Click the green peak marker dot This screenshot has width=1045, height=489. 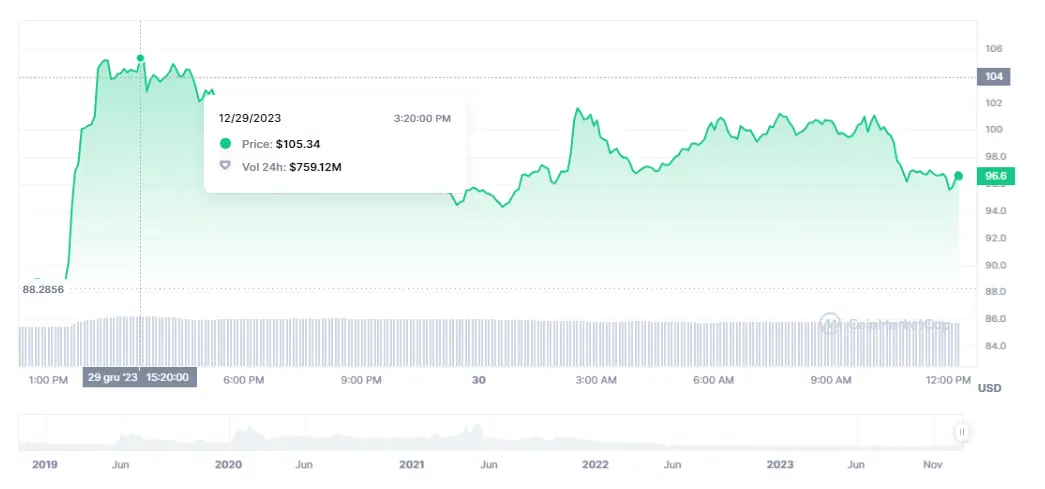[x=140, y=58]
